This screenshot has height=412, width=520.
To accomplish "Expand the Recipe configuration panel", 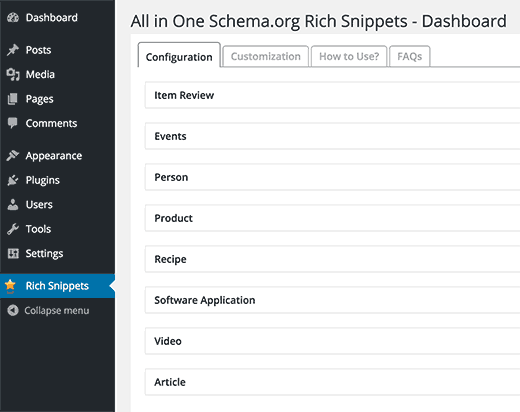I will coord(332,259).
